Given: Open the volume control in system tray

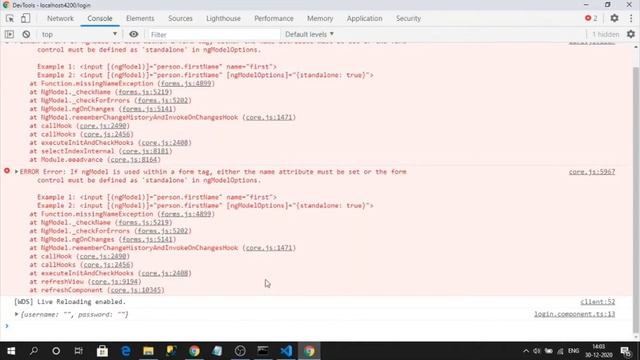Looking at the screenshot, I should pos(537,351).
